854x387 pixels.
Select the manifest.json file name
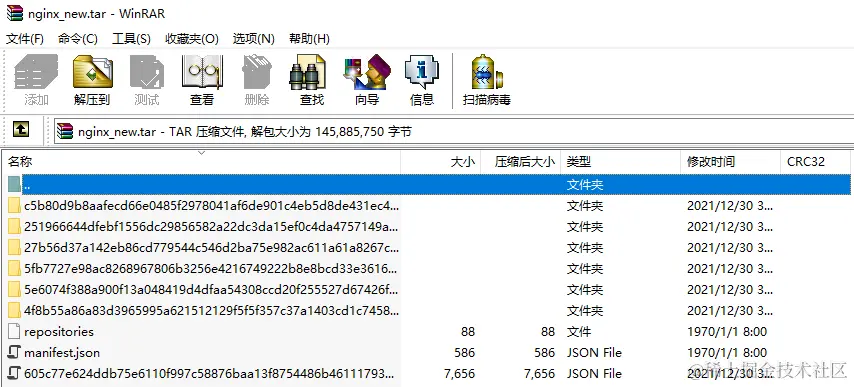pos(62,353)
